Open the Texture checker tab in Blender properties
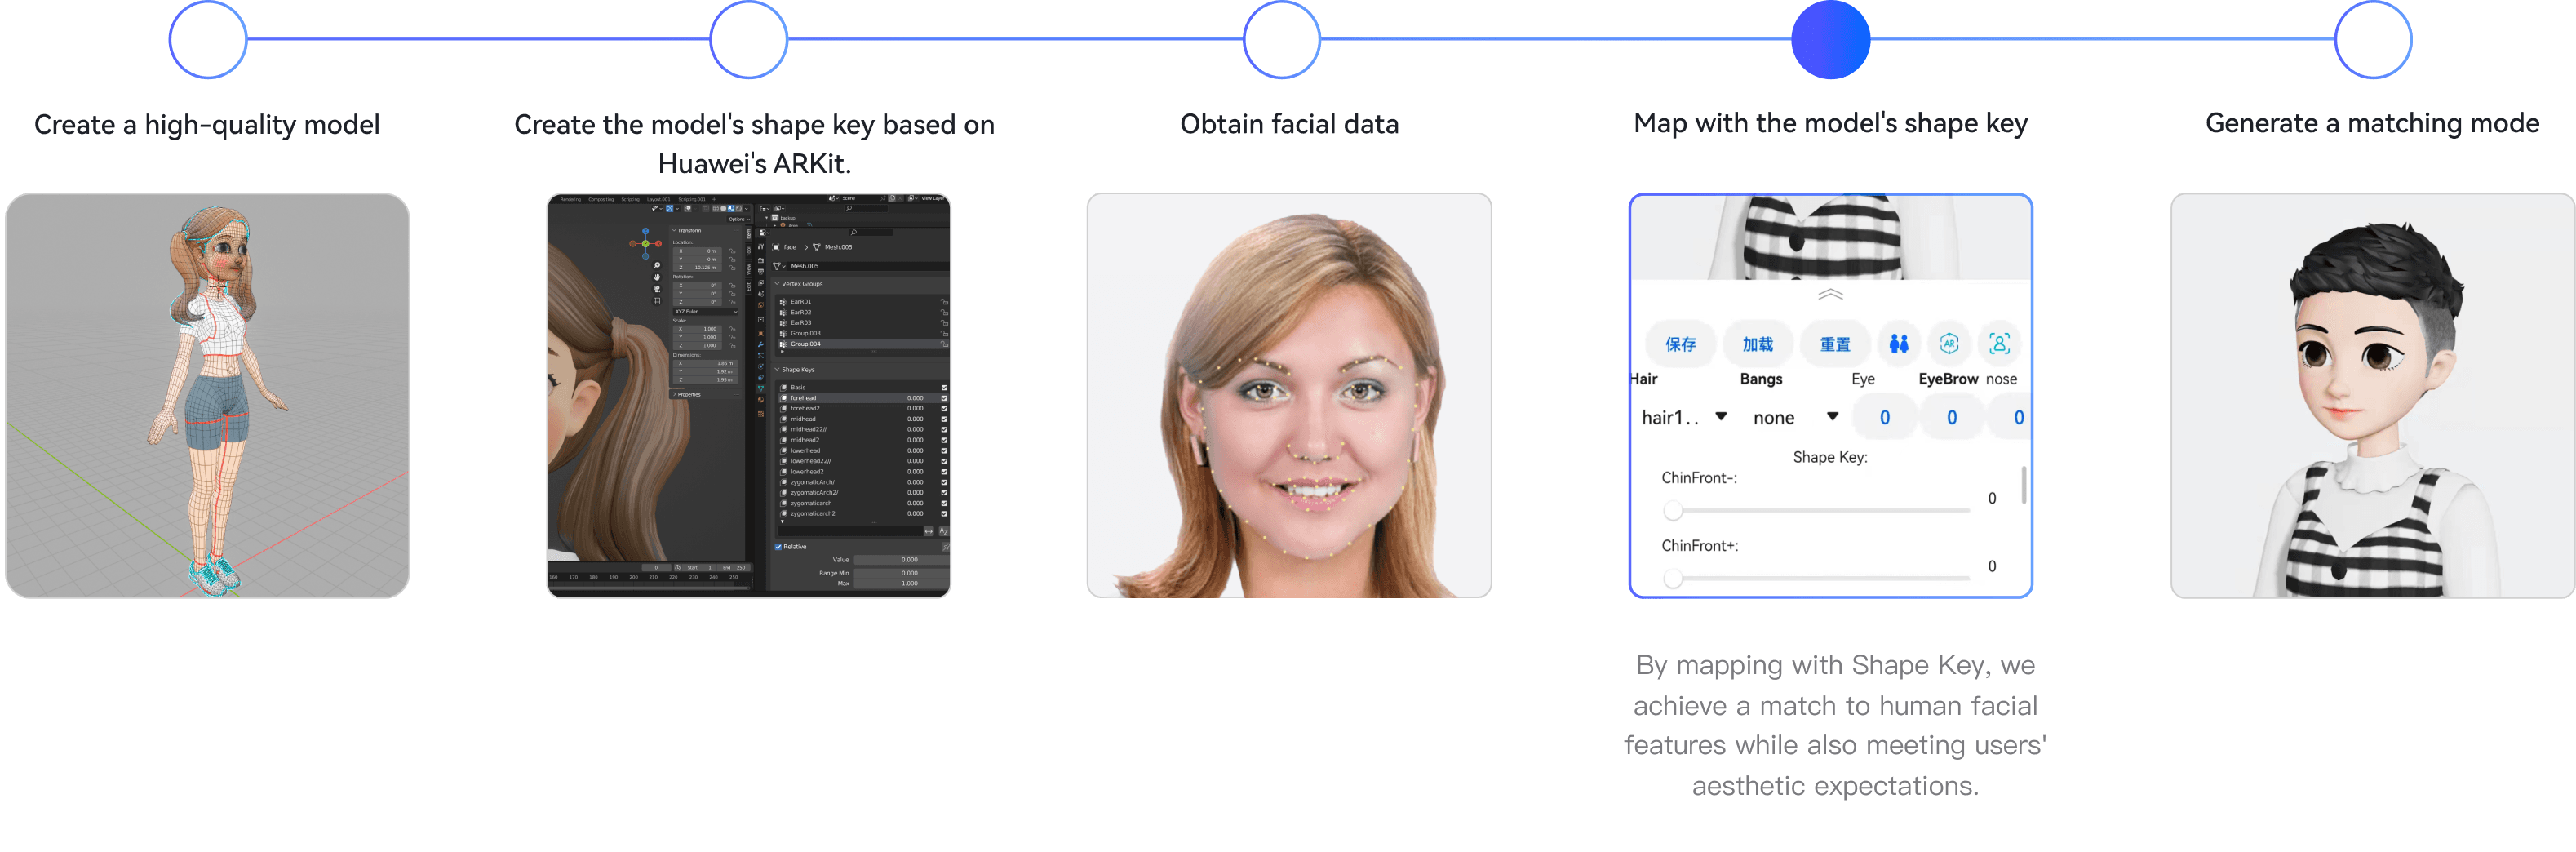 (761, 413)
